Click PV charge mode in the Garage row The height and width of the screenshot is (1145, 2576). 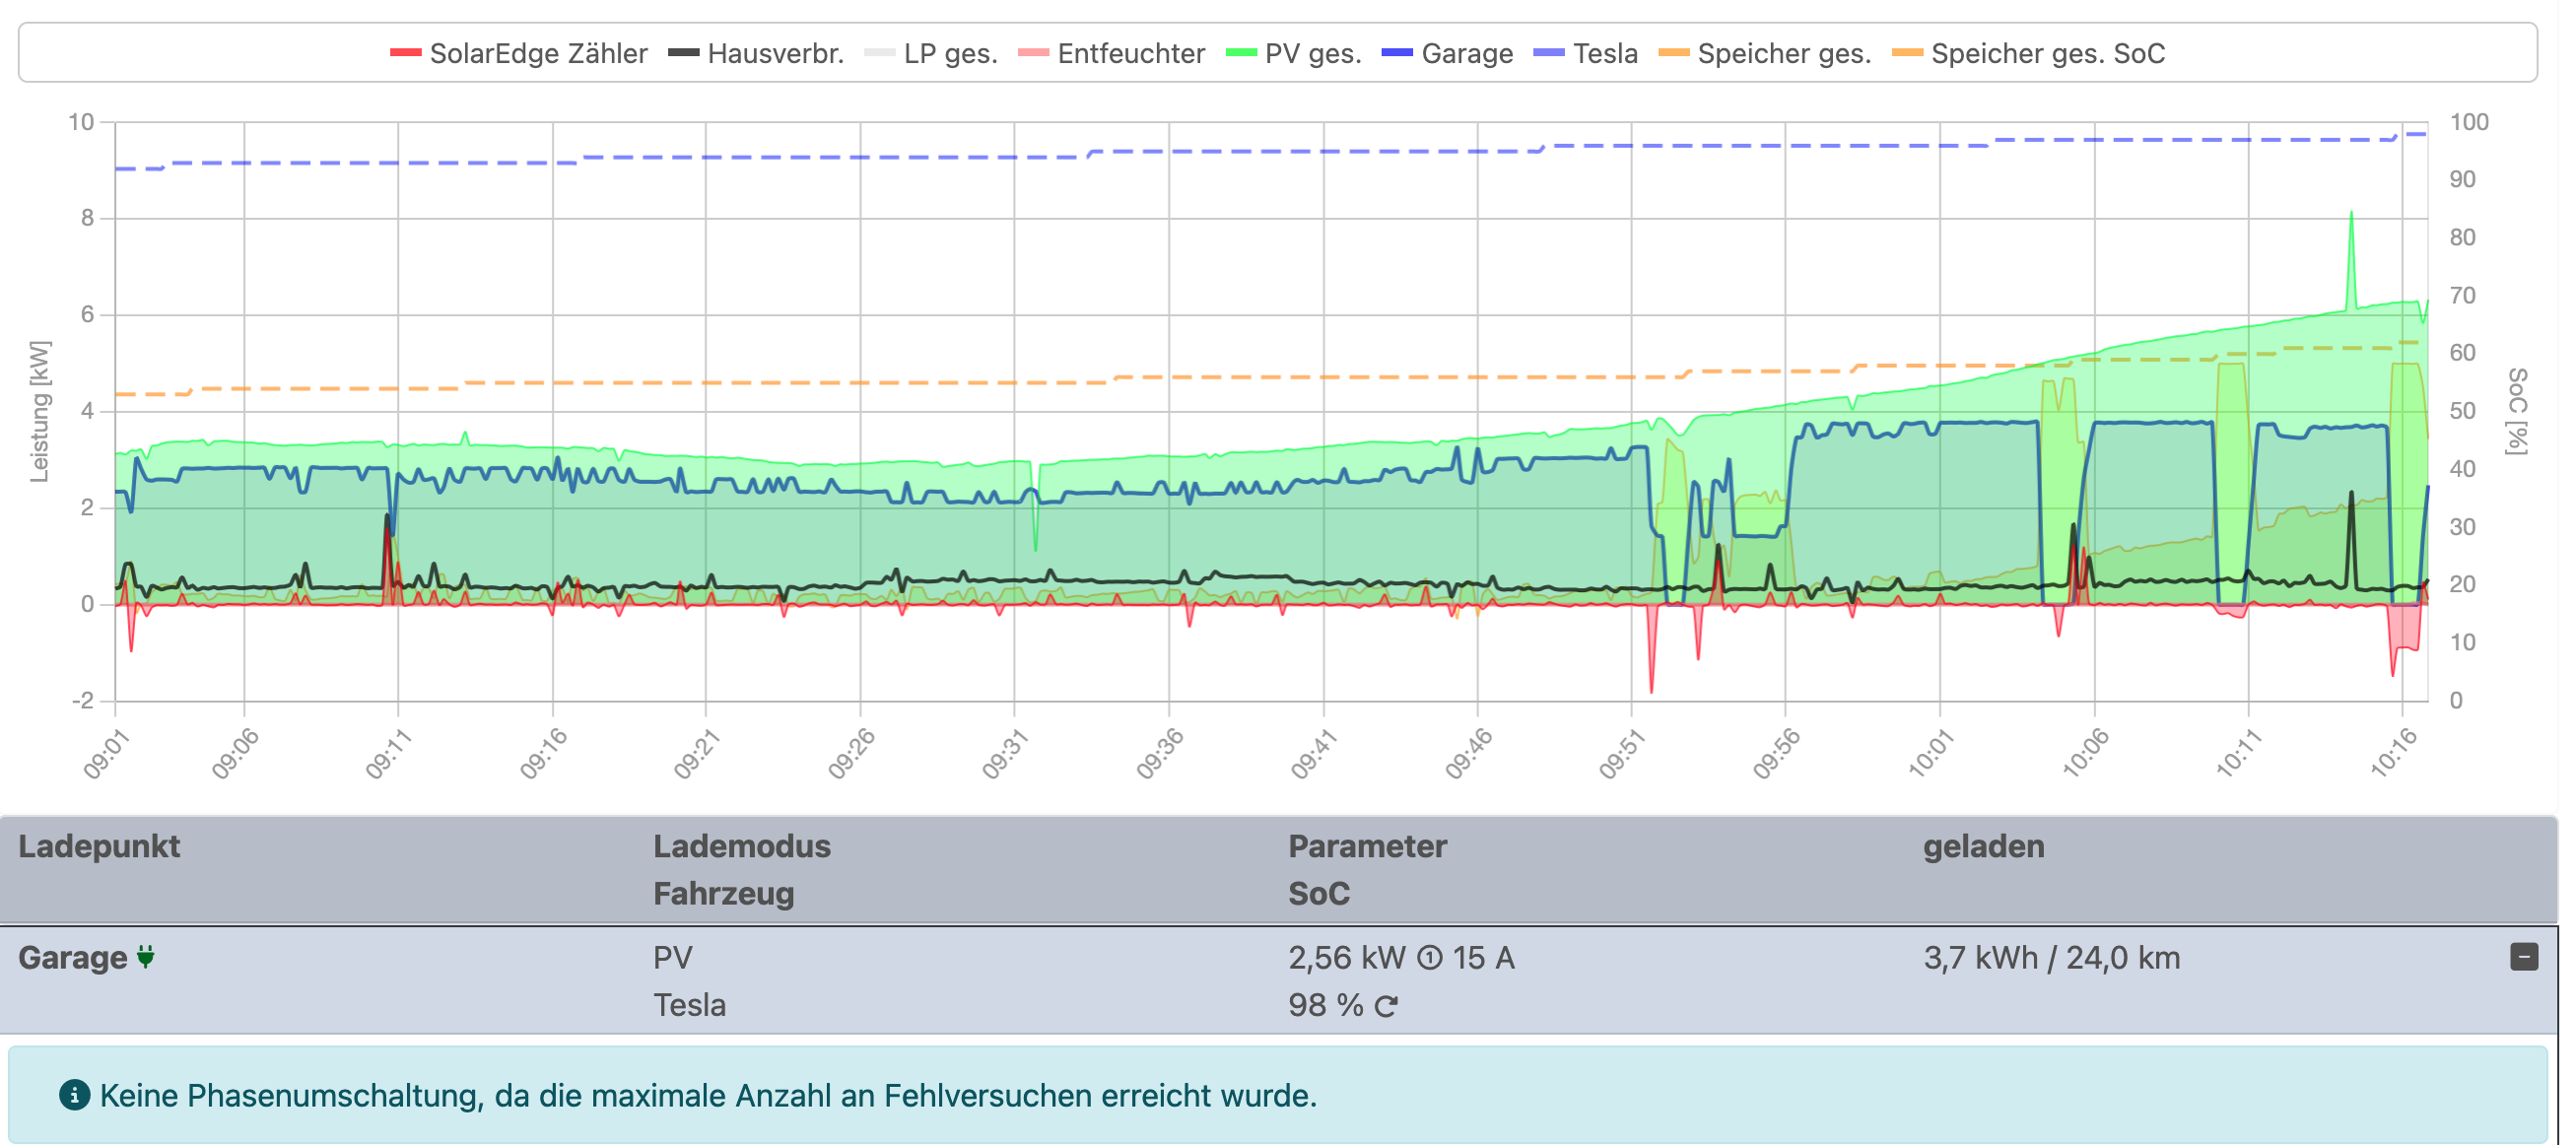pyautogui.click(x=672, y=958)
